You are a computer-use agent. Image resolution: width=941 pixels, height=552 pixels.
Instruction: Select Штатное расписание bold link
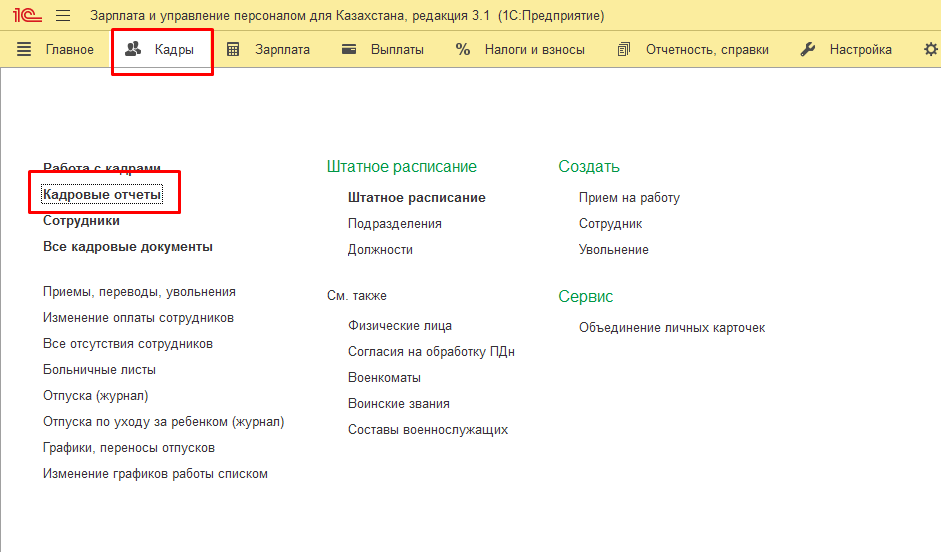pos(416,198)
